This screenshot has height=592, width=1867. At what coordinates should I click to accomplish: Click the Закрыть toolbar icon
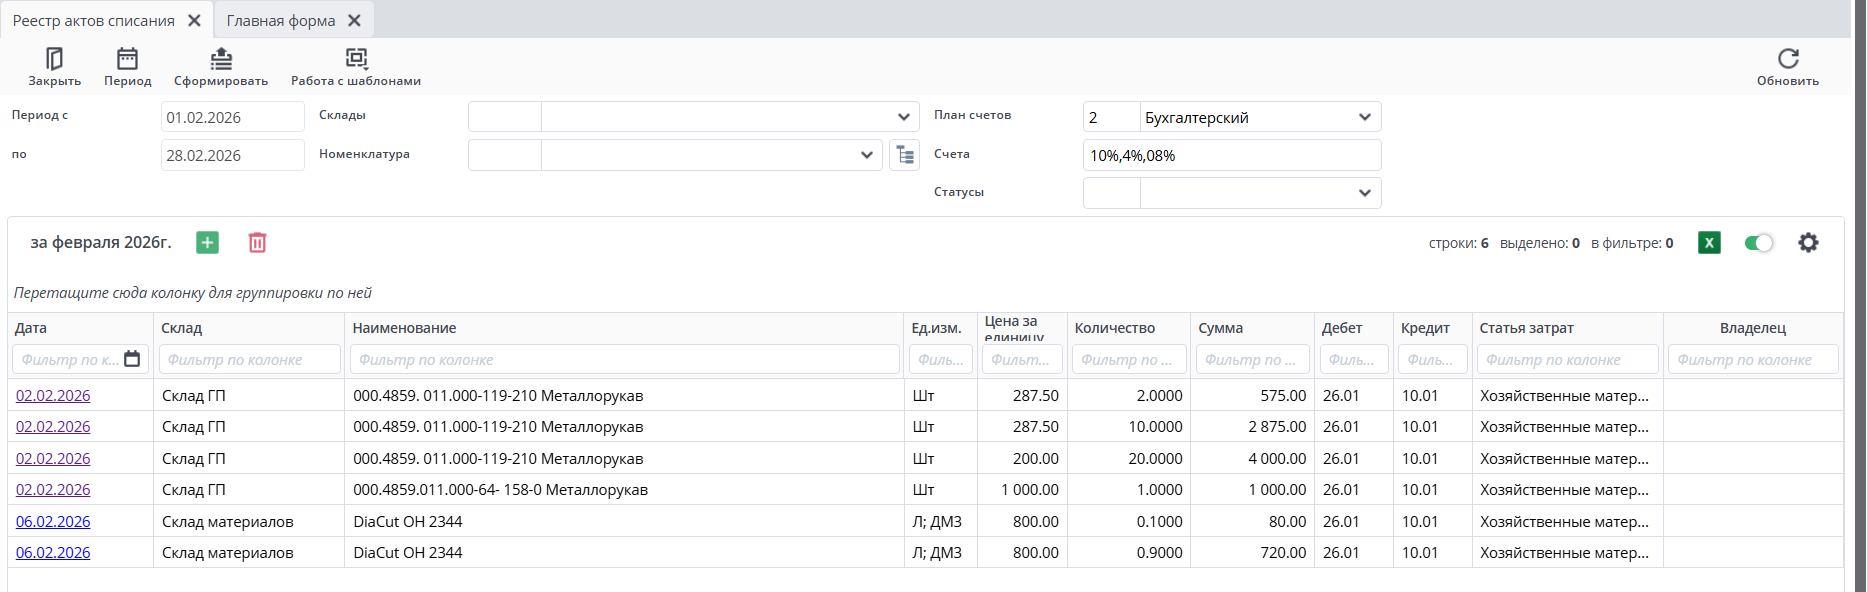coord(54,59)
